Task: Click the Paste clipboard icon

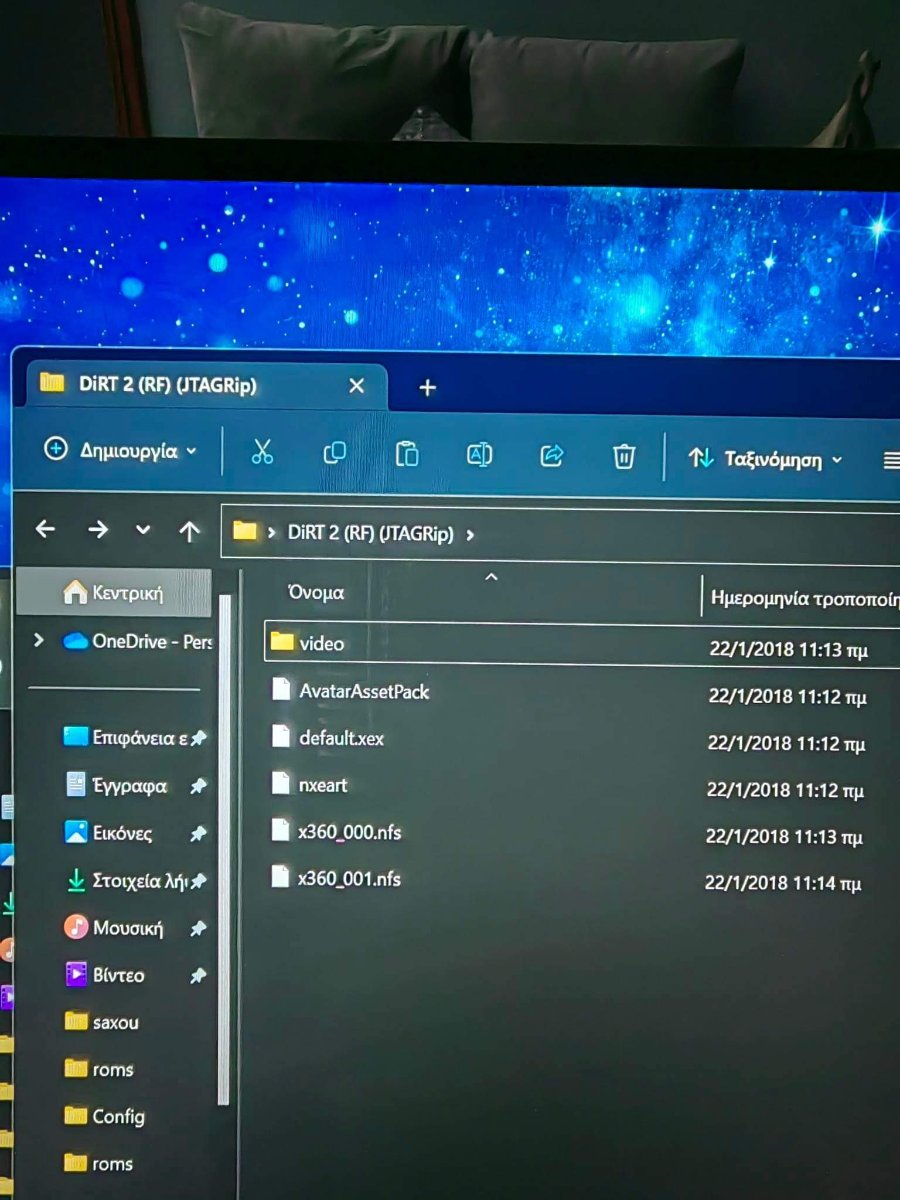Action: click(x=406, y=454)
